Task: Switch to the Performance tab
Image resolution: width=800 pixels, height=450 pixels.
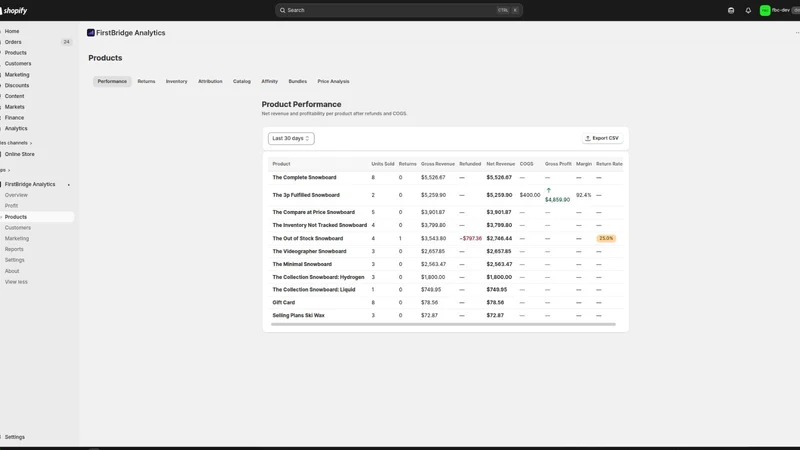Action: coord(112,82)
